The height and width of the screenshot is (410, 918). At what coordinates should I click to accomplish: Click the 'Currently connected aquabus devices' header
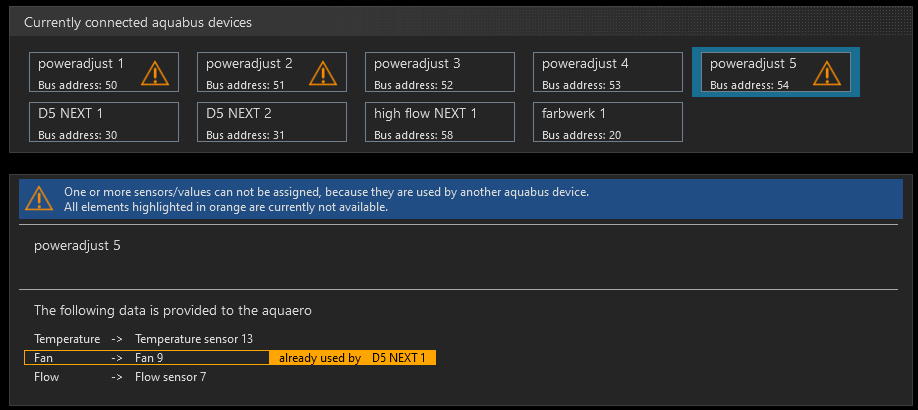click(x=138, y=22)
